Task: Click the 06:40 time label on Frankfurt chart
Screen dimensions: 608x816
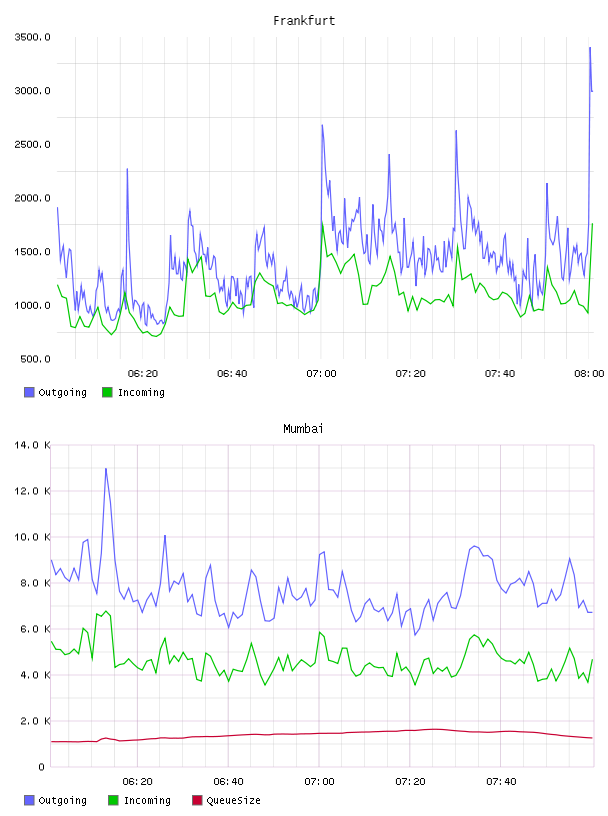Action: (232, 374)
